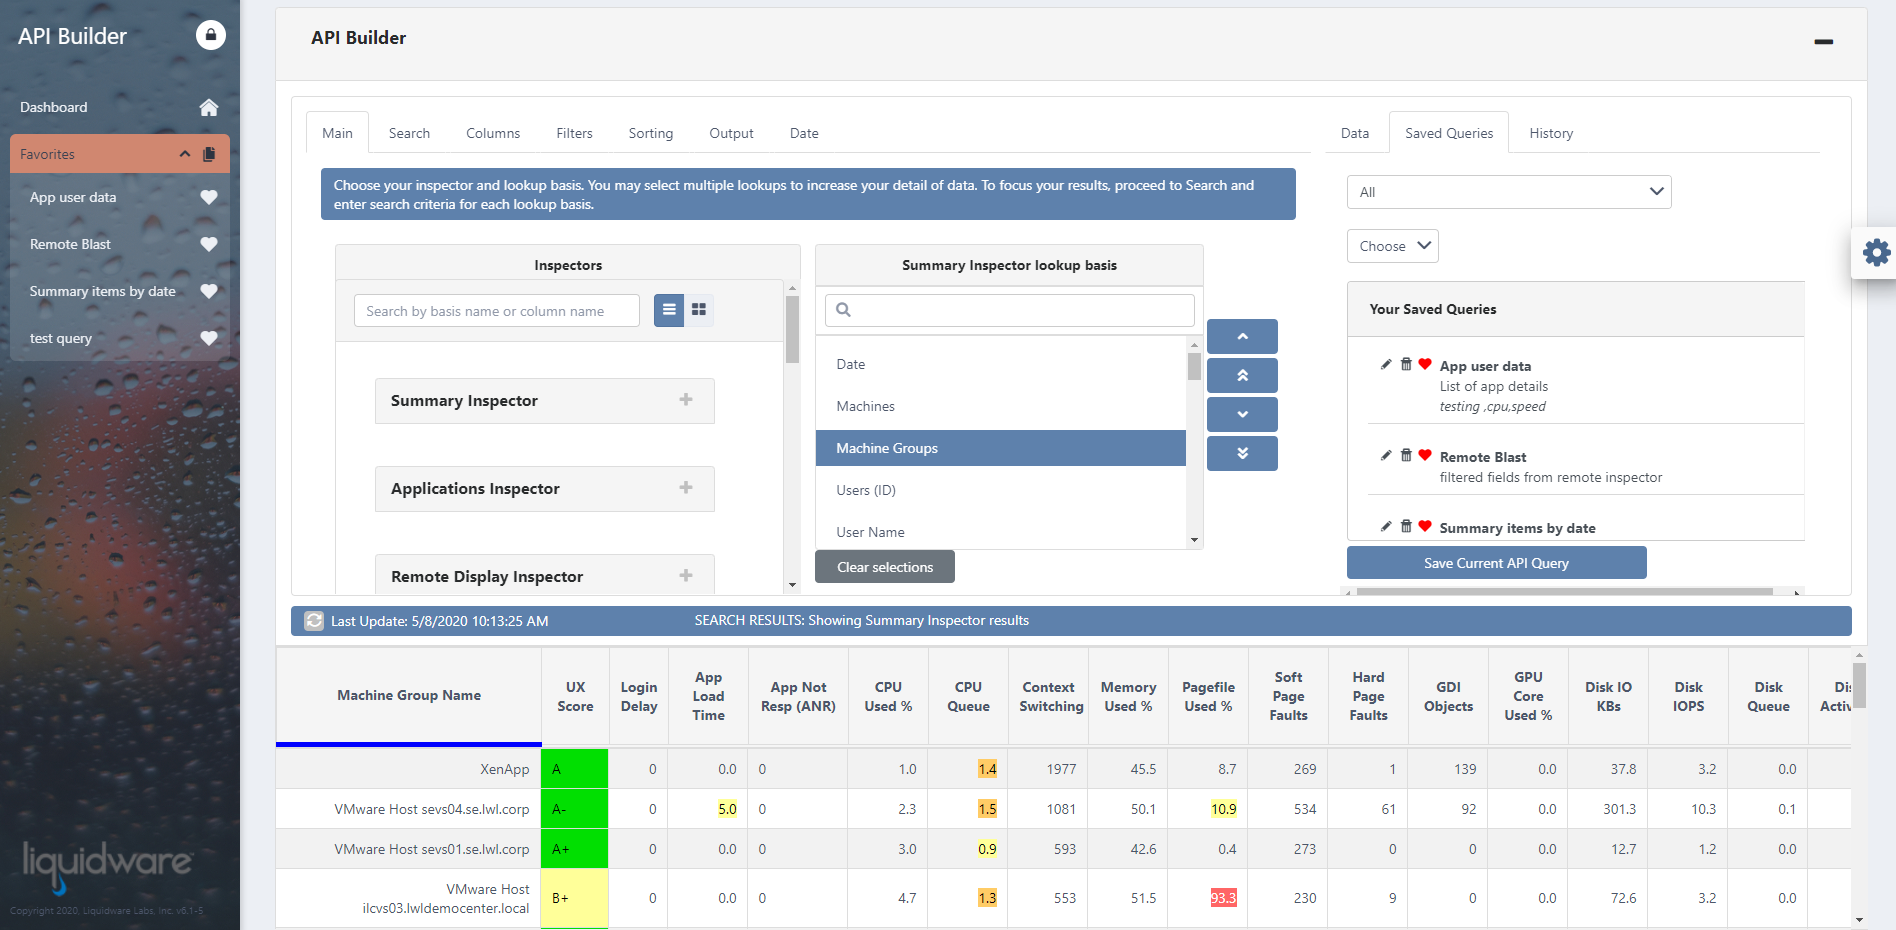The width and height of the screenshot is (1896, 930).
Task: Switch inspectors to list view
Action: (x=669, y=310)
